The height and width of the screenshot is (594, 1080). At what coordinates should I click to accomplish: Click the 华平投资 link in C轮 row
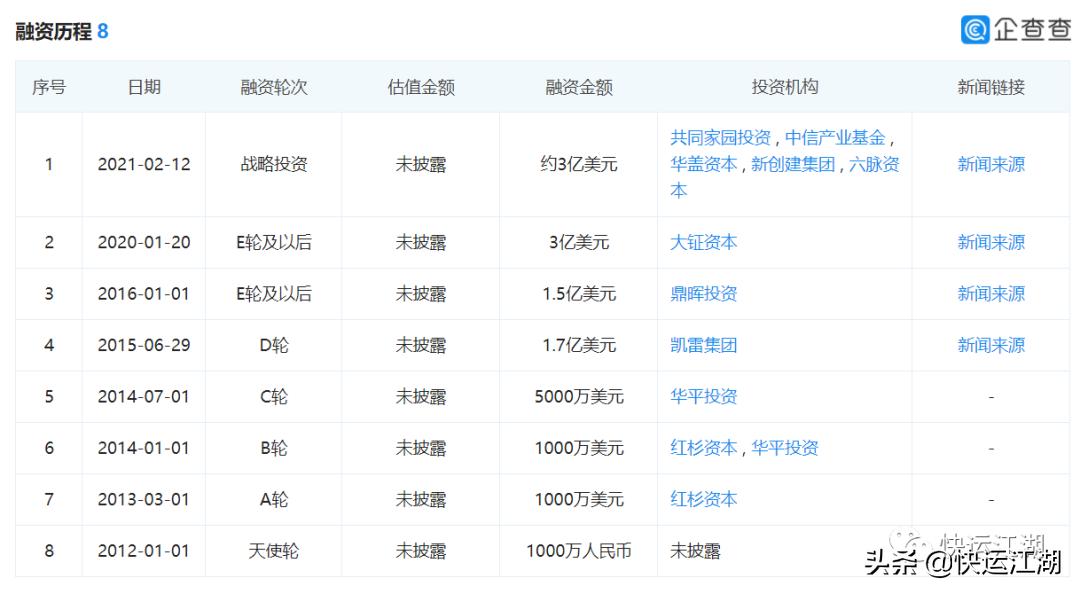pyautogui.click(x=705, y=396)
